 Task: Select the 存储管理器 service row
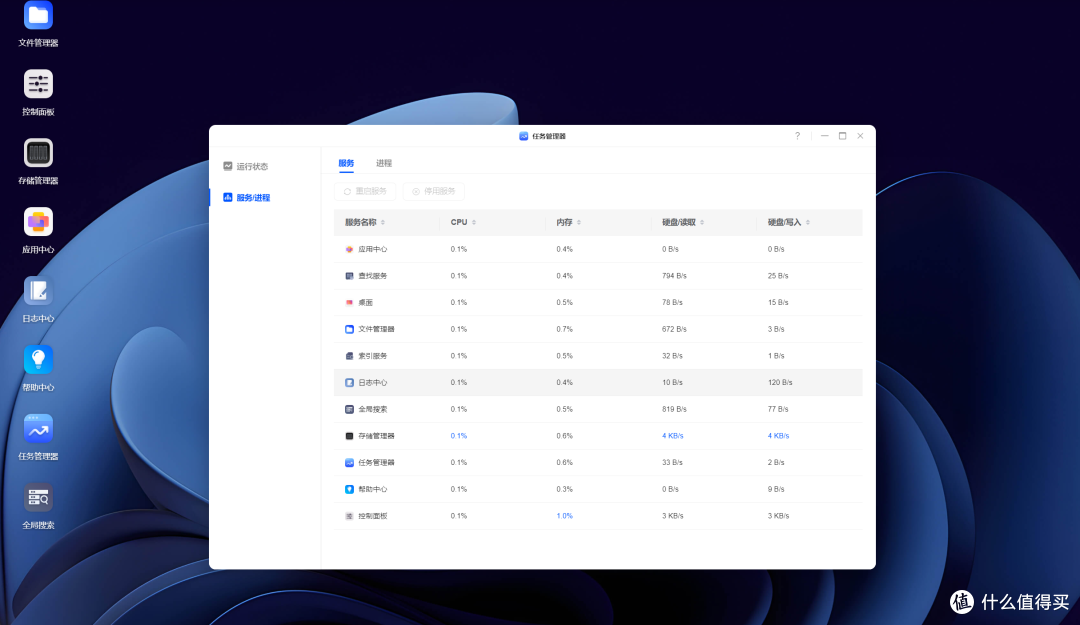click(x=377, y=436)
